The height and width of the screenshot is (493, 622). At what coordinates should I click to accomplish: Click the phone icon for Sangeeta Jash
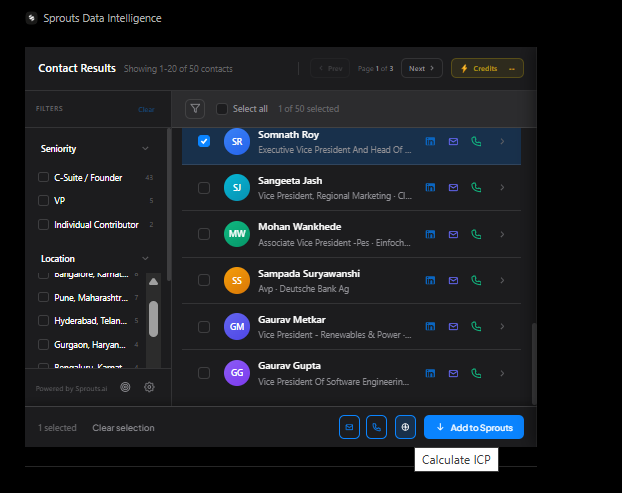476,187
